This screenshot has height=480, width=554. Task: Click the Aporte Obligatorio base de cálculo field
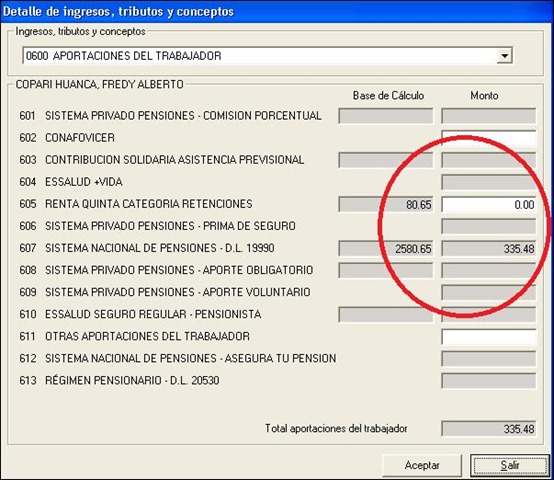pyautogui.click(x=386, y=271)
